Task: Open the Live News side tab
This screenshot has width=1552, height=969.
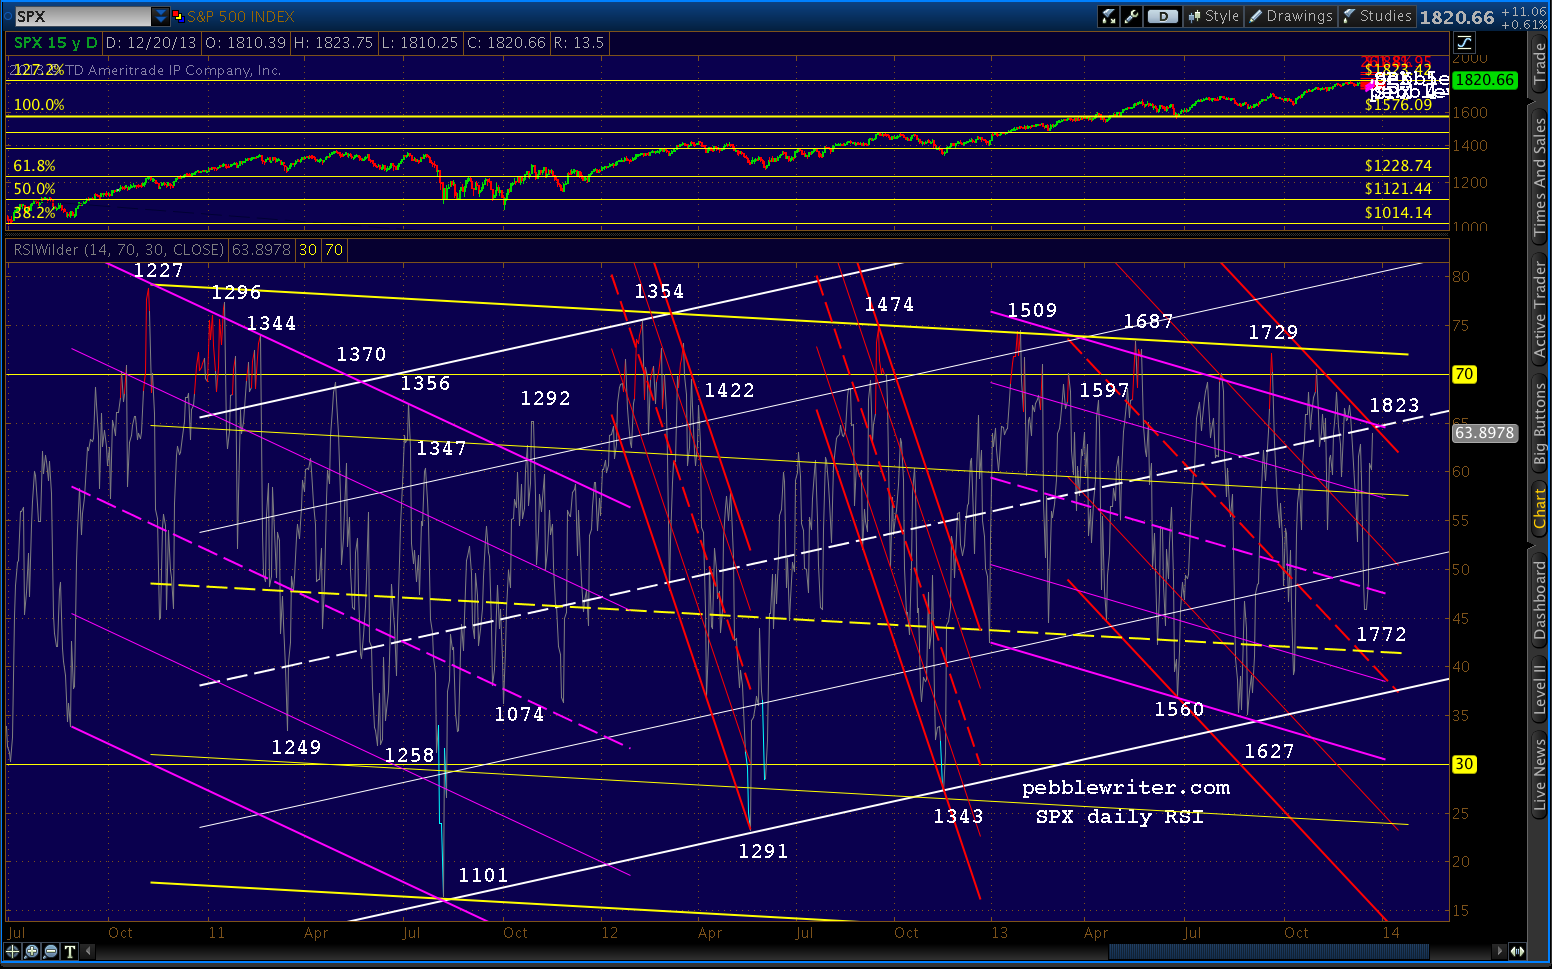Action: 1540,774
